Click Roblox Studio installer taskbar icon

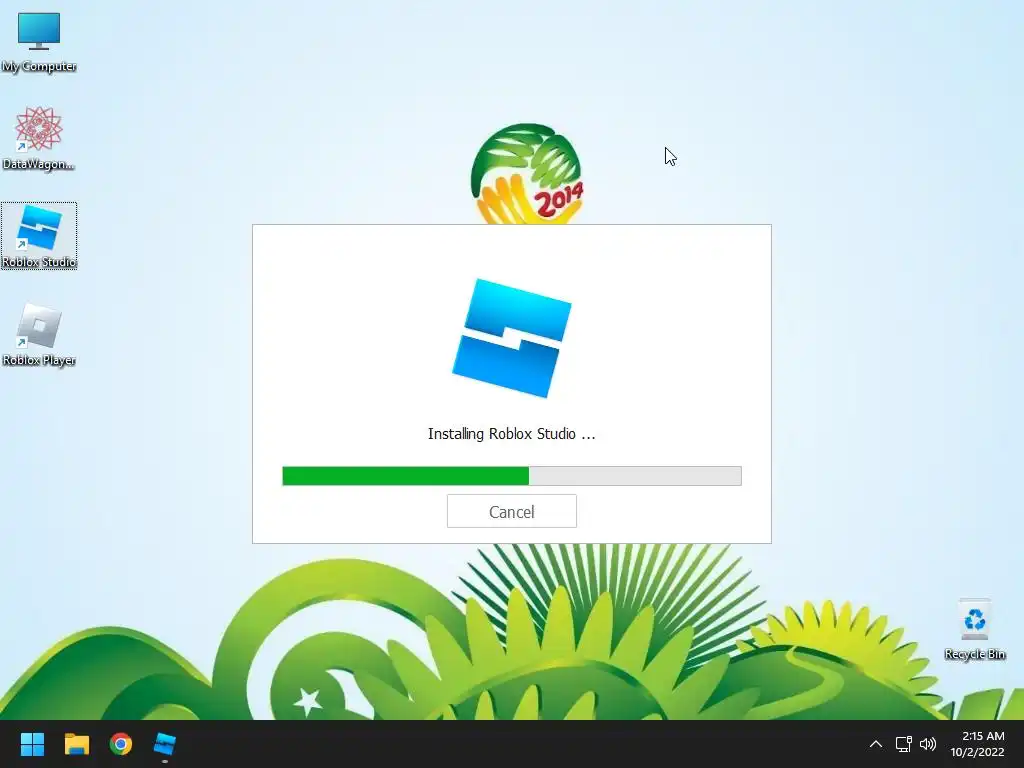coord(165,744)
